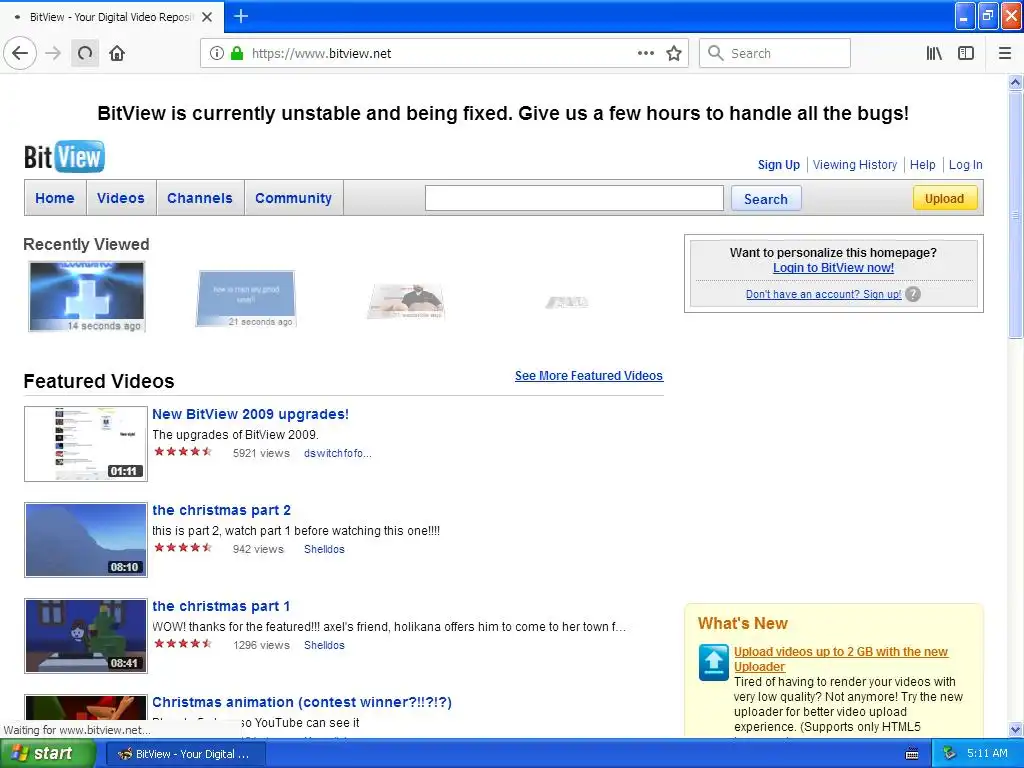Open the Home tab on BitView
The width and height of the screenshot is (1024, 768).
(x=55, y=198)
